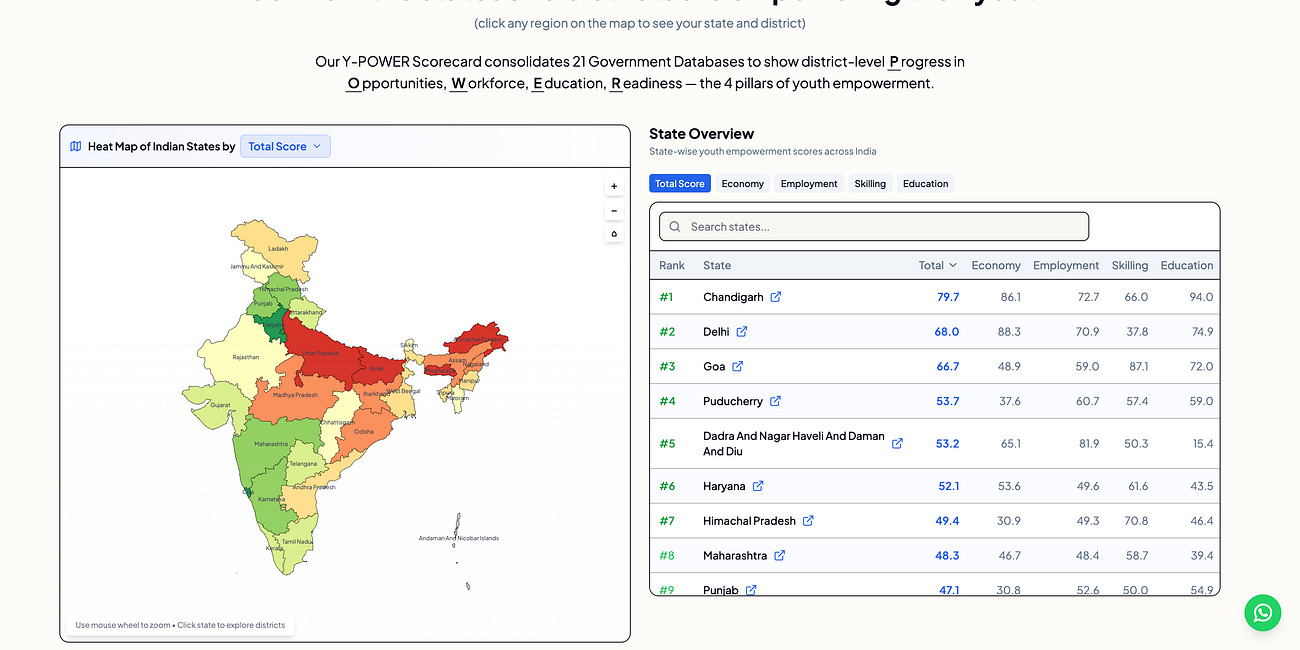Click the Goa state name
This screenshot has height=650, width=1300.
click(x=714, y=367)
